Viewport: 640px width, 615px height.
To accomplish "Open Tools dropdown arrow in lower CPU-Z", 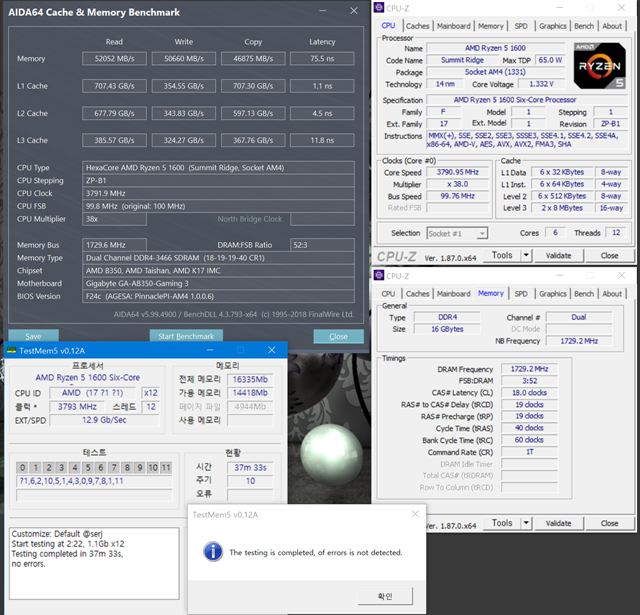I will point(526,523).
